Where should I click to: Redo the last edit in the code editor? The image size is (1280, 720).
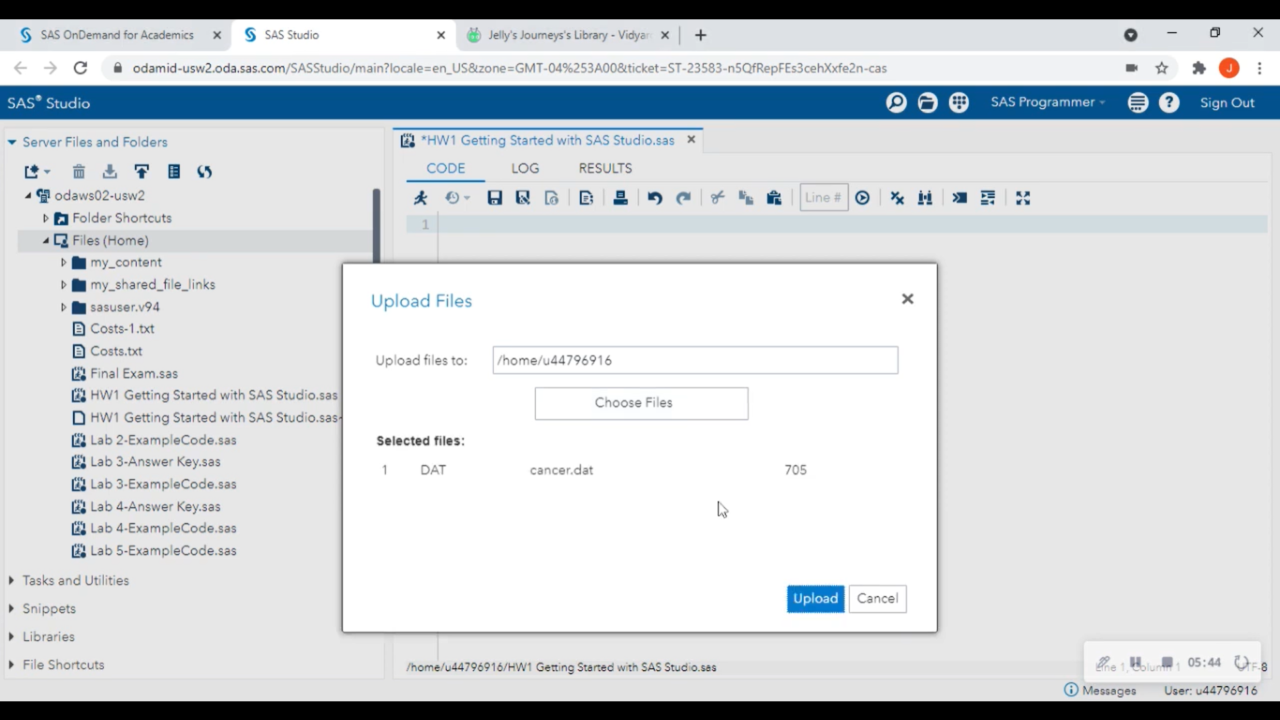pos(684,198)
